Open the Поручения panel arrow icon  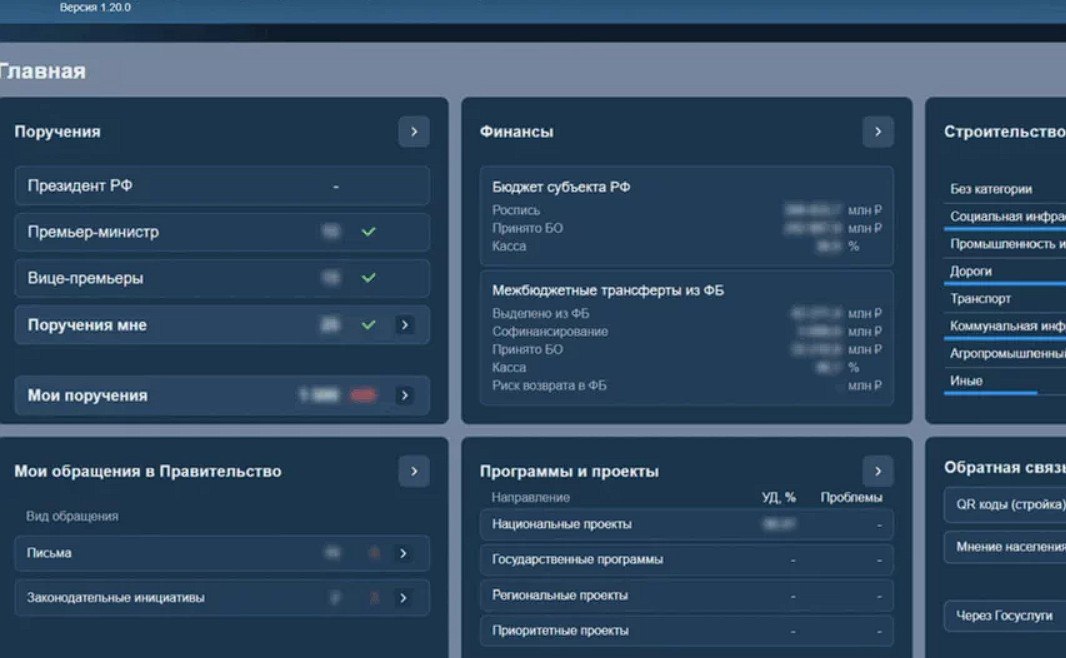click(x=413, y=131)
